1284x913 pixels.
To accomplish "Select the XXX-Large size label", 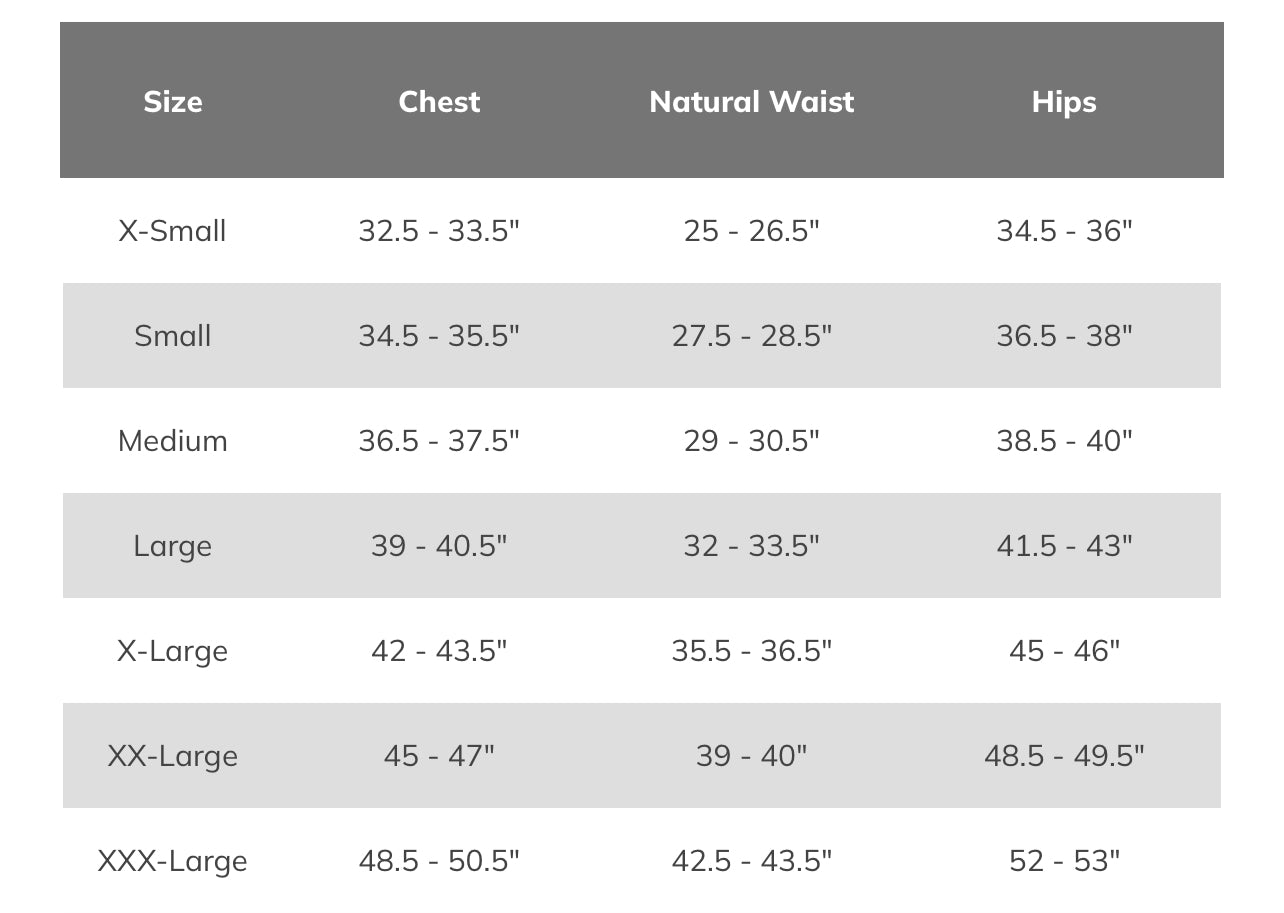I will [x=173, y=861].
